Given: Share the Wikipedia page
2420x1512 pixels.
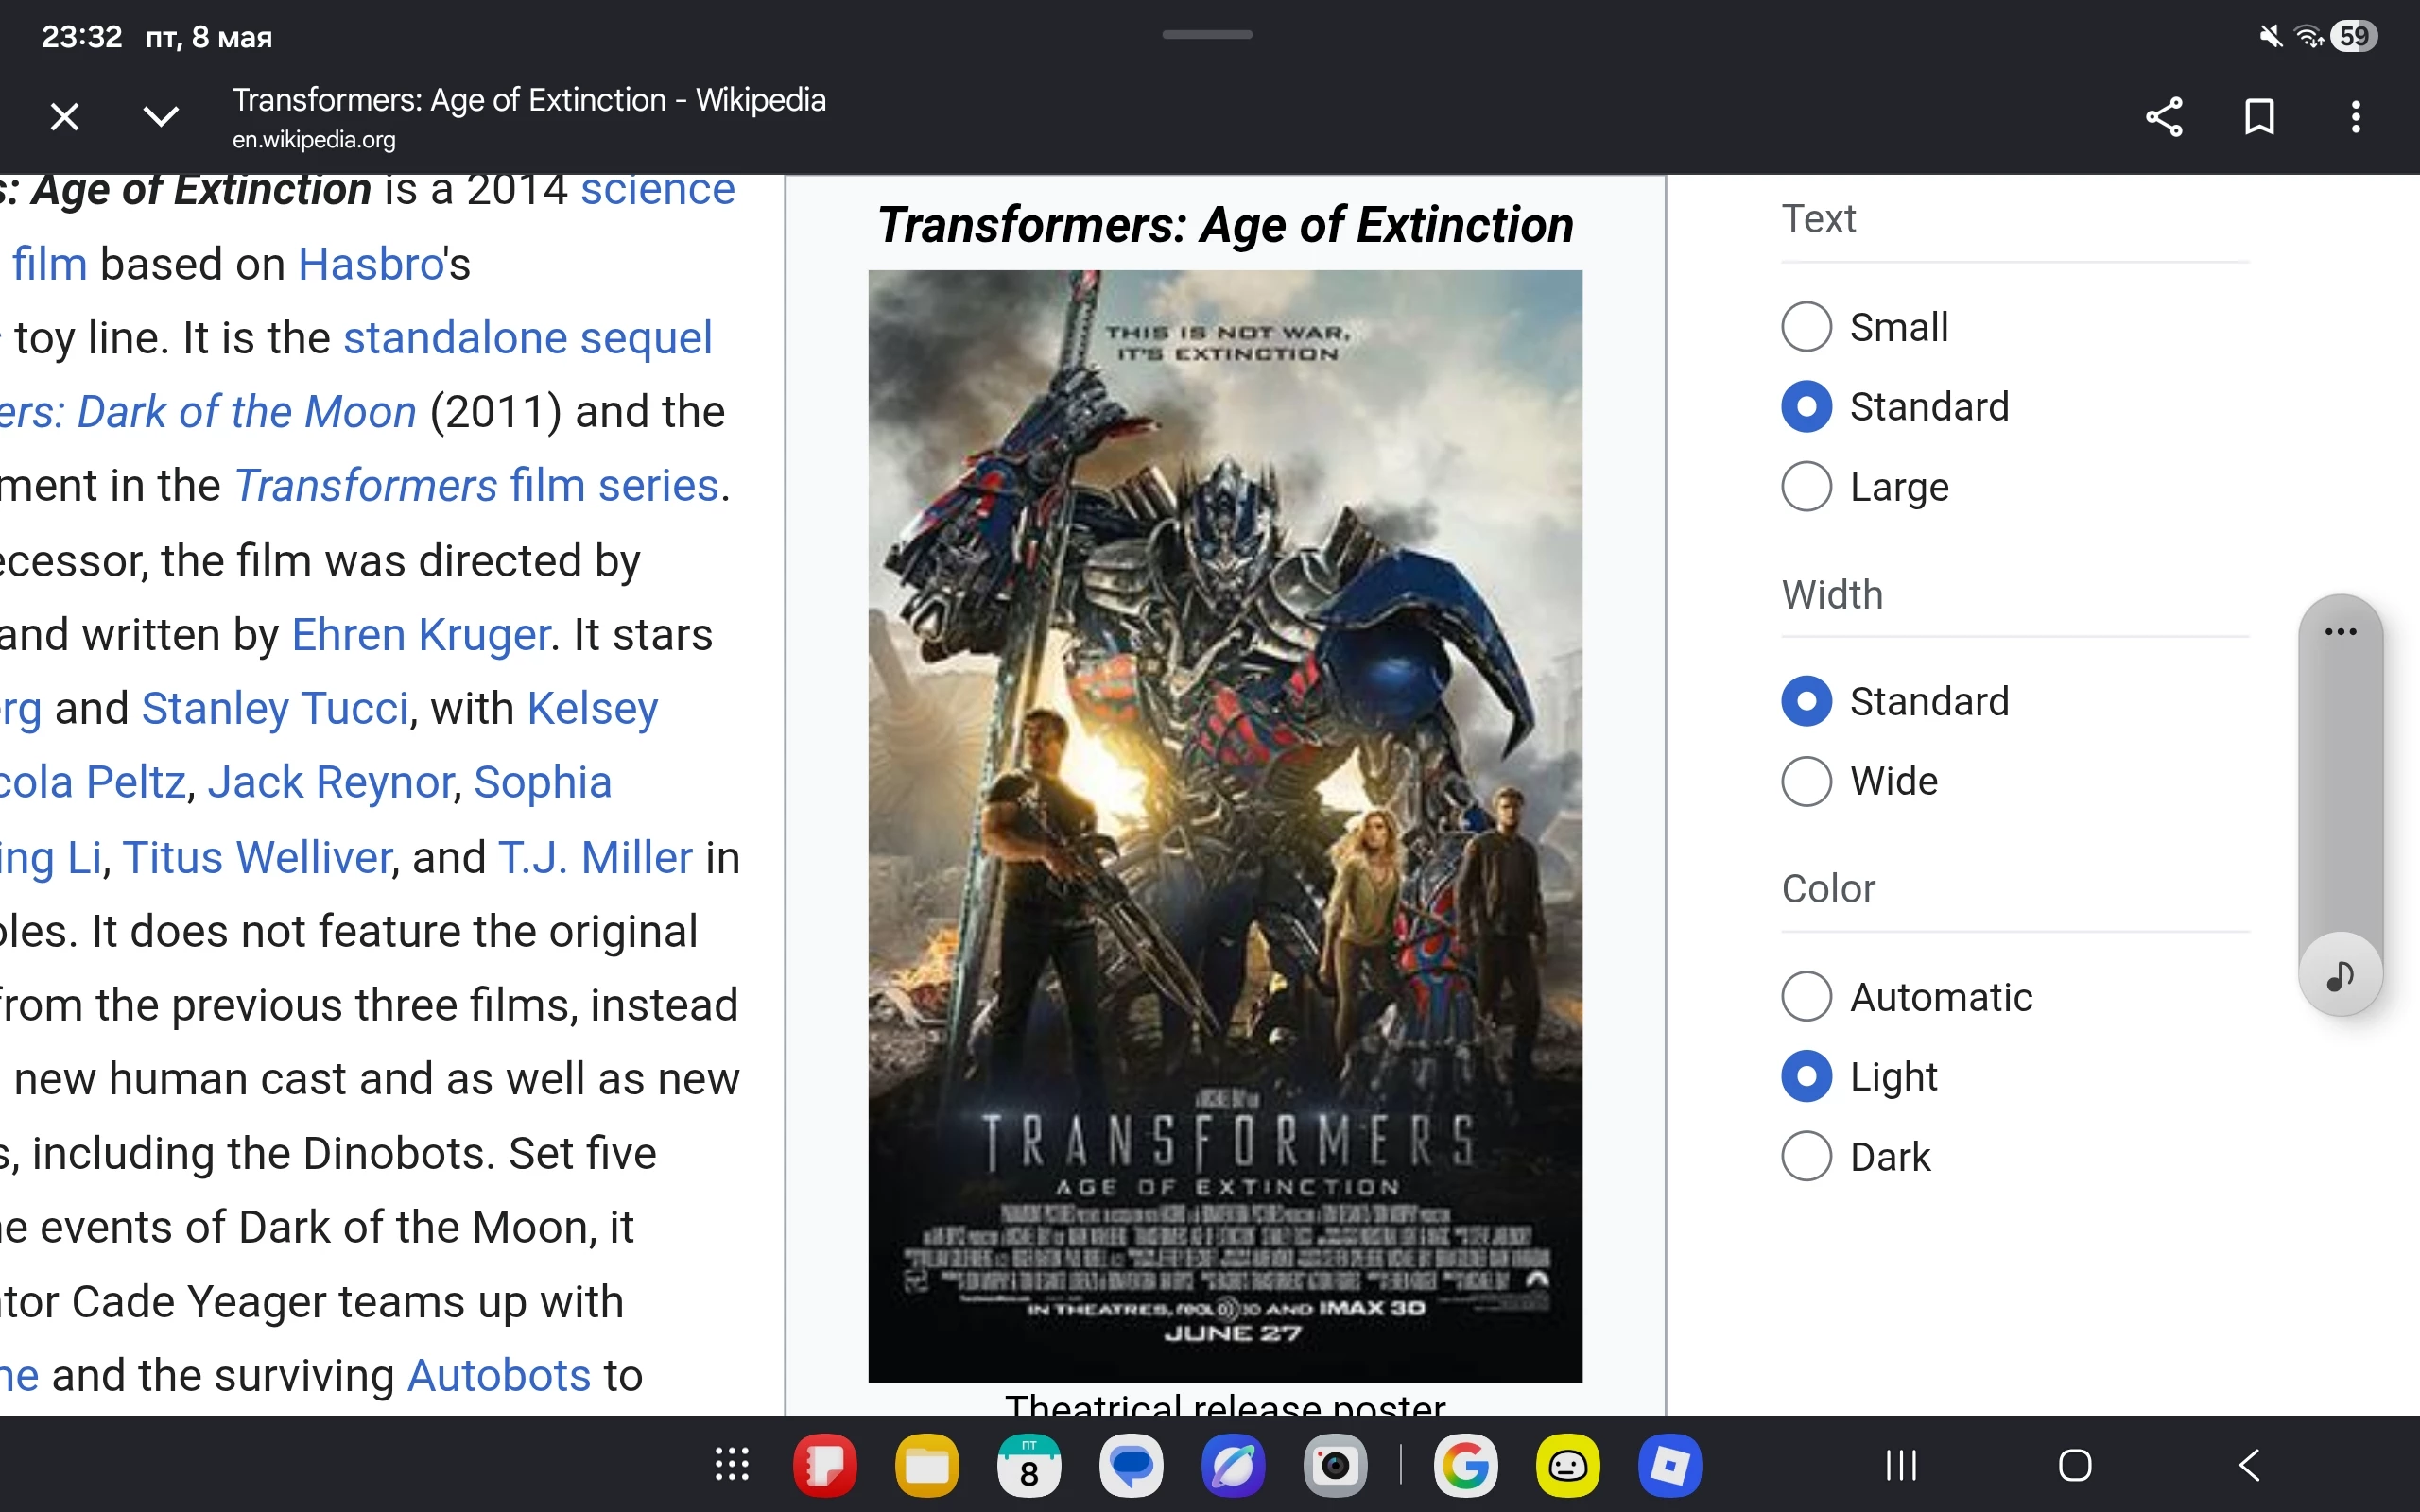Looking at the screenshot, I should pyautogui.click(x=2164, y=117).
